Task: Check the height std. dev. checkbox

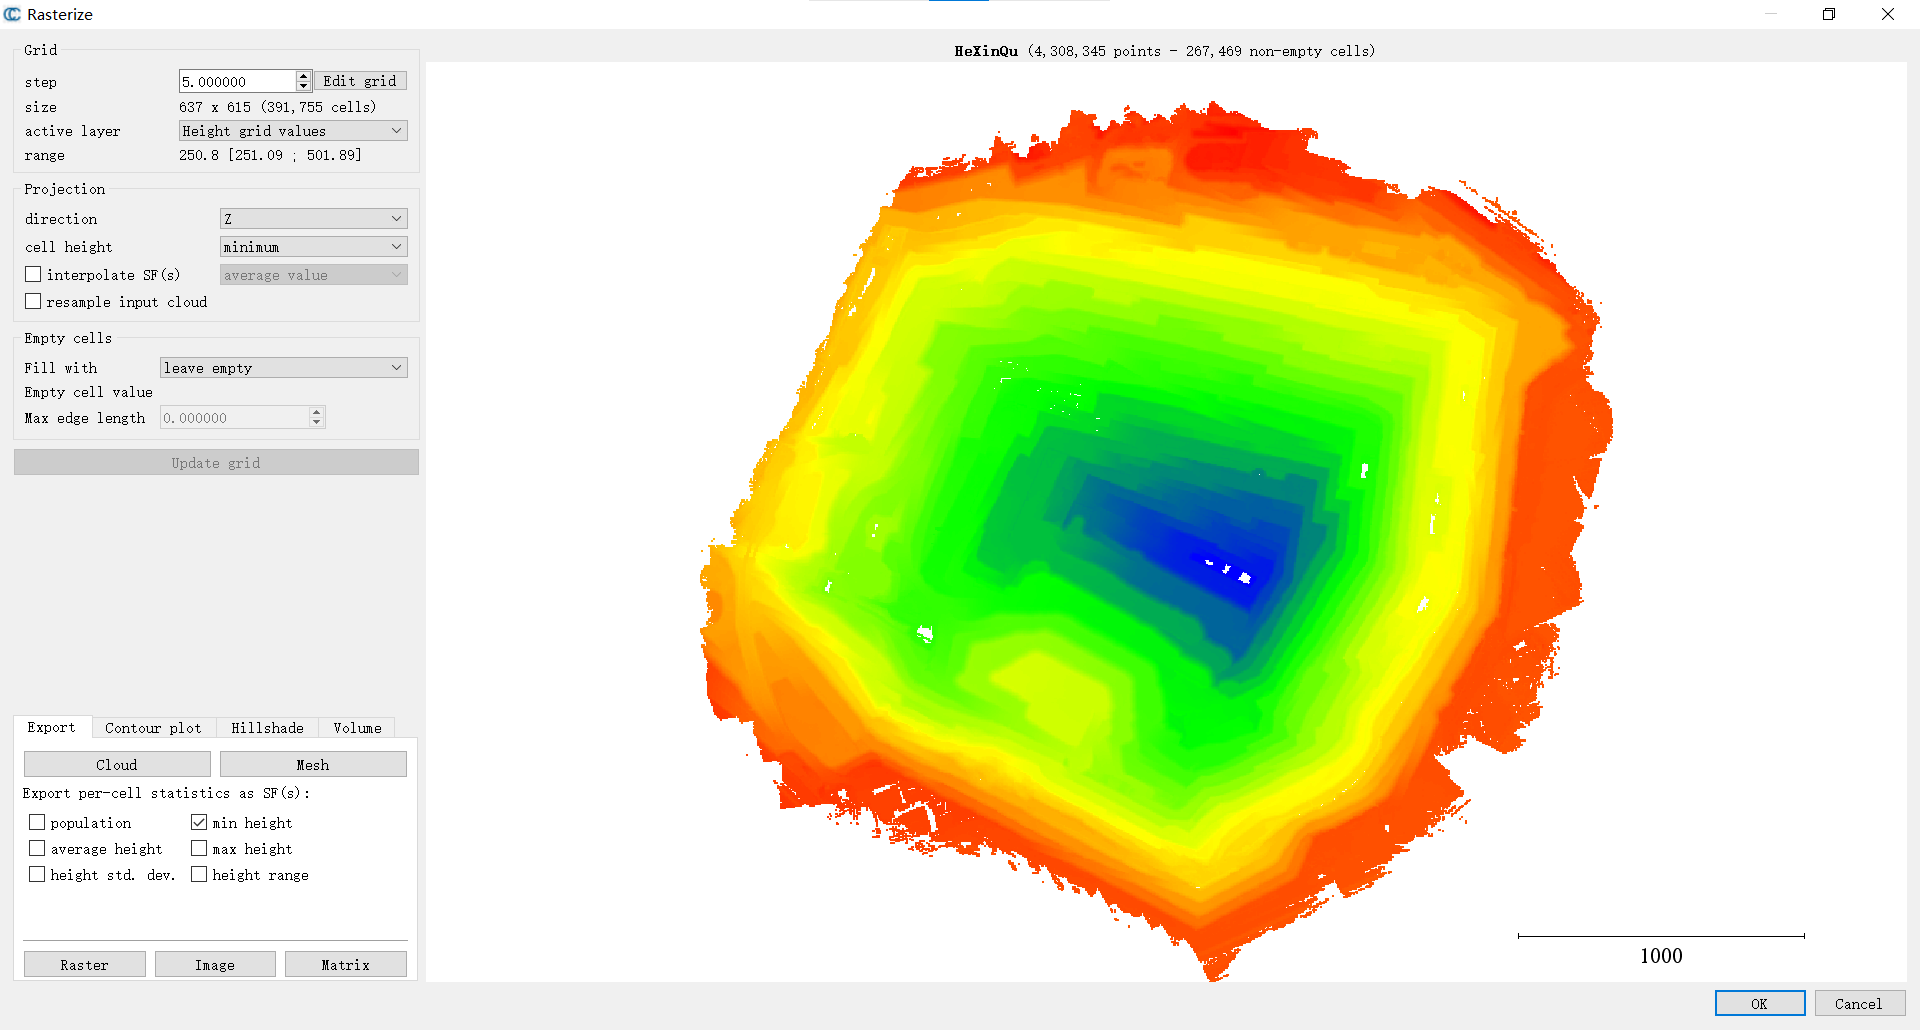Action: (x=37, y=874)
